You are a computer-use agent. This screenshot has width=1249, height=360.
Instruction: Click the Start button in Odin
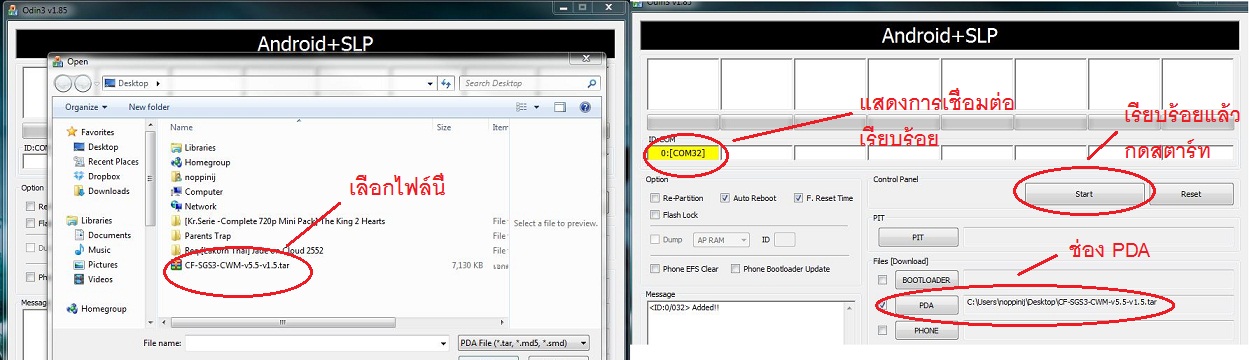(1084, 194)
